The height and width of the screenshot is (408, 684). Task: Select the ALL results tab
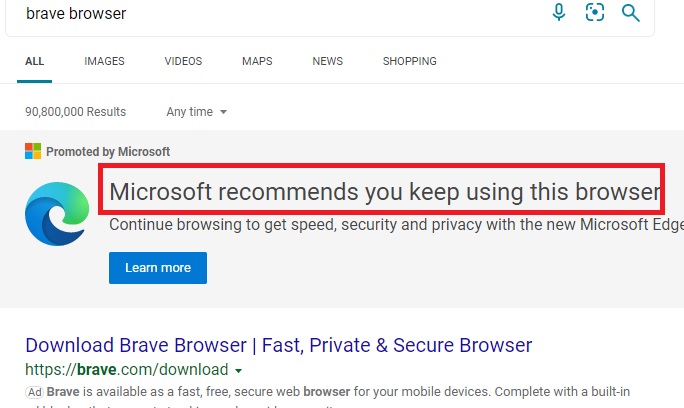click(35, 61)
